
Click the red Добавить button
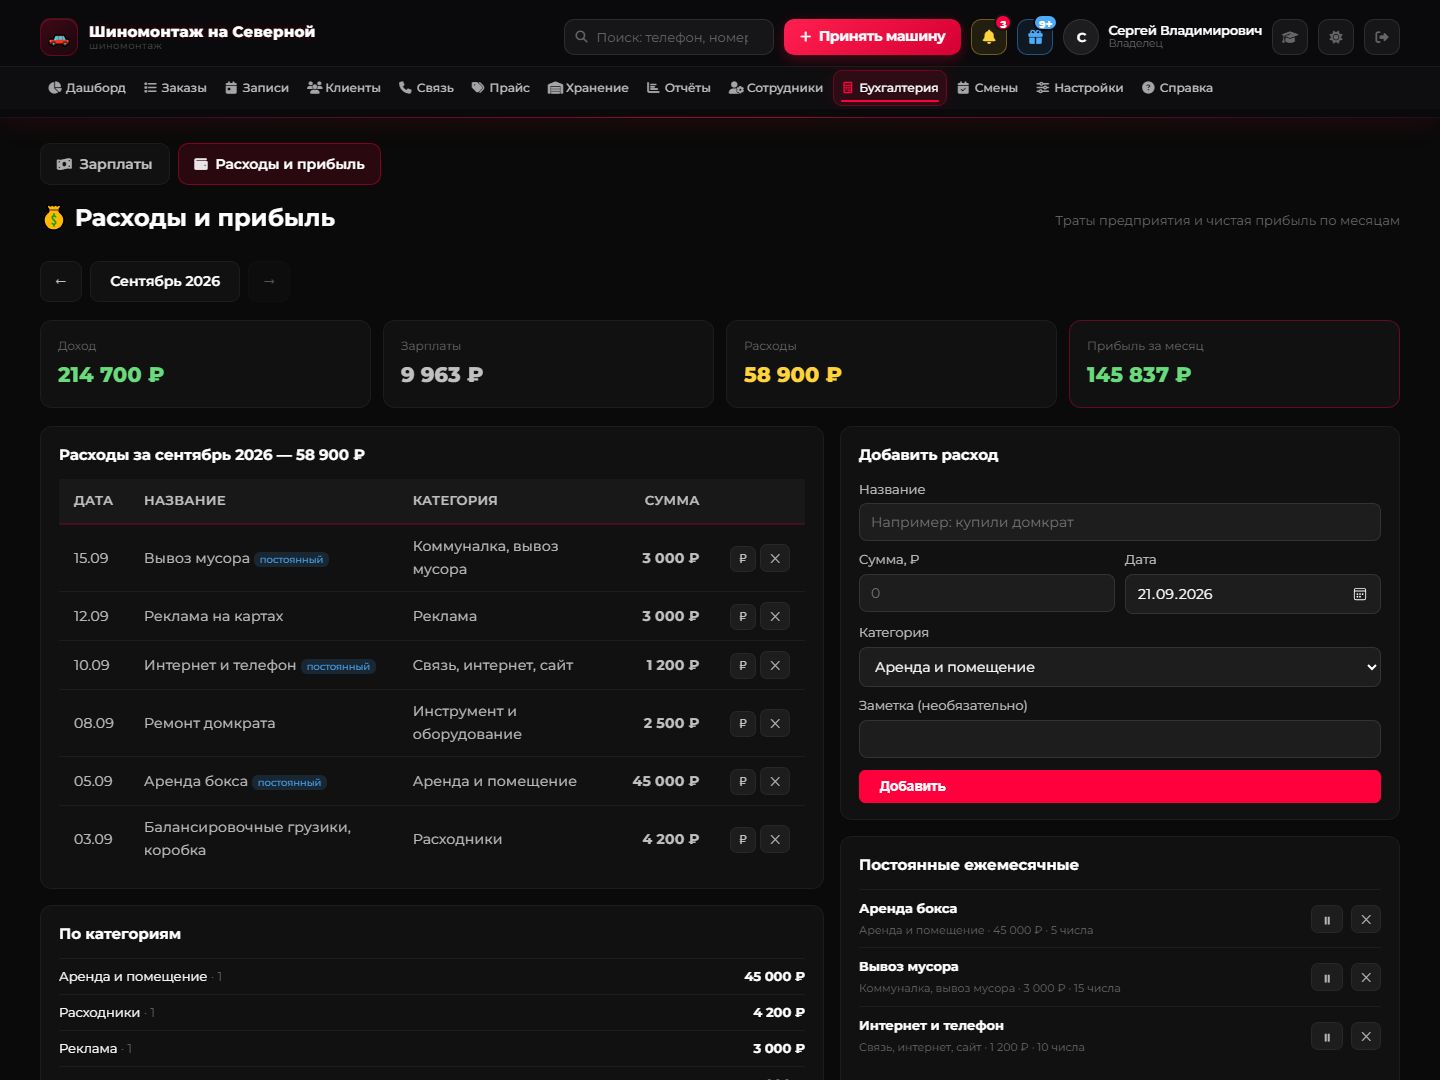[1120, 786]
